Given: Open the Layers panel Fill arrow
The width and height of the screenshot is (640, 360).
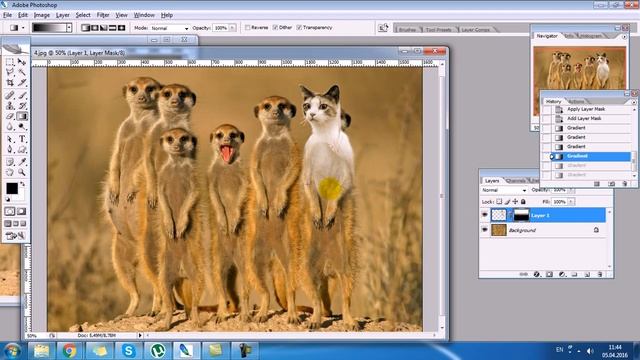Looking at the screenshot, I should [571, 202].
